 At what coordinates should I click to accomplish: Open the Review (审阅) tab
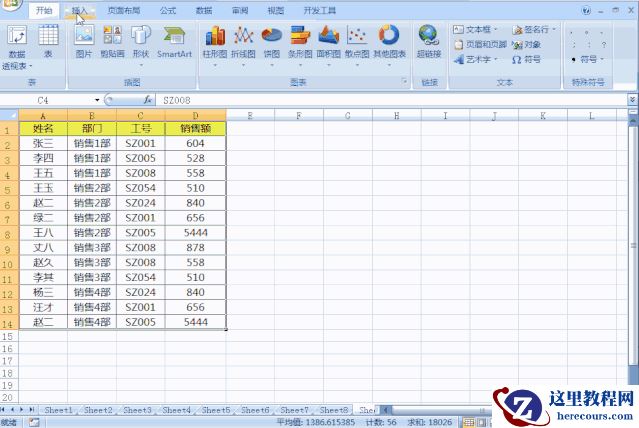pos(240,11)
